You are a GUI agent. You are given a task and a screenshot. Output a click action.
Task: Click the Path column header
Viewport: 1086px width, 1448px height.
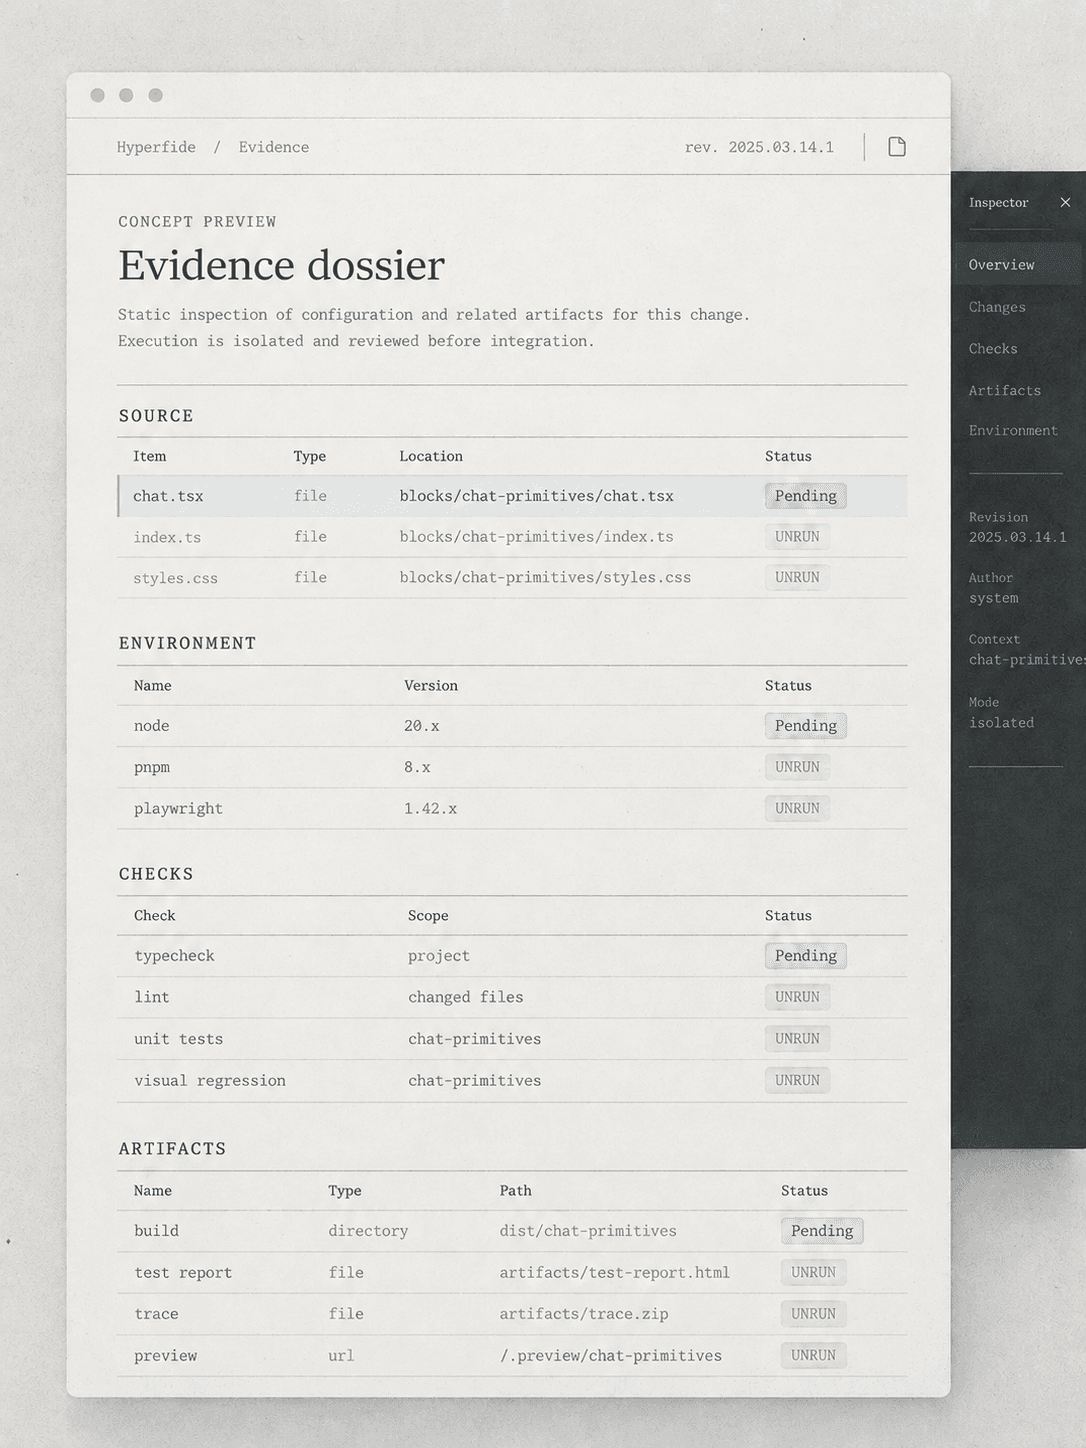(516, 1191)
